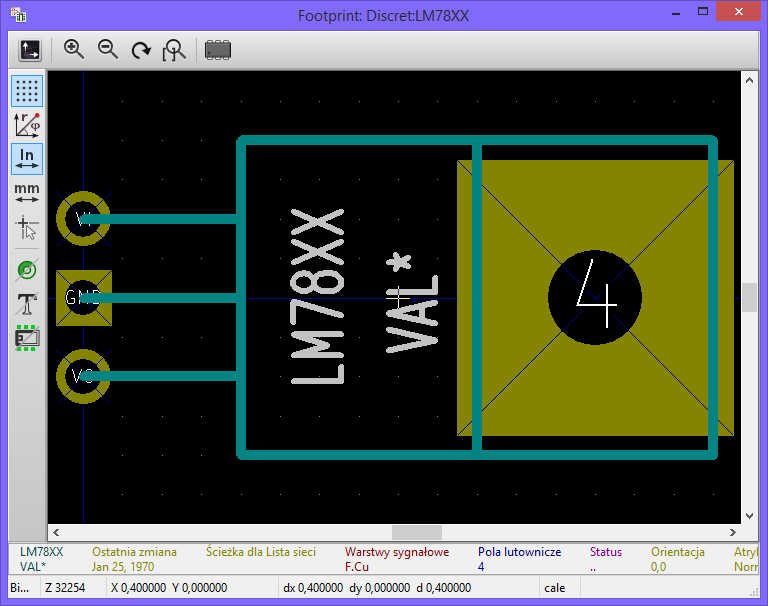Viewport: 768px width, 606px height.
Task: Redraw the view with the refresh icon
Action: pos(141,50)
